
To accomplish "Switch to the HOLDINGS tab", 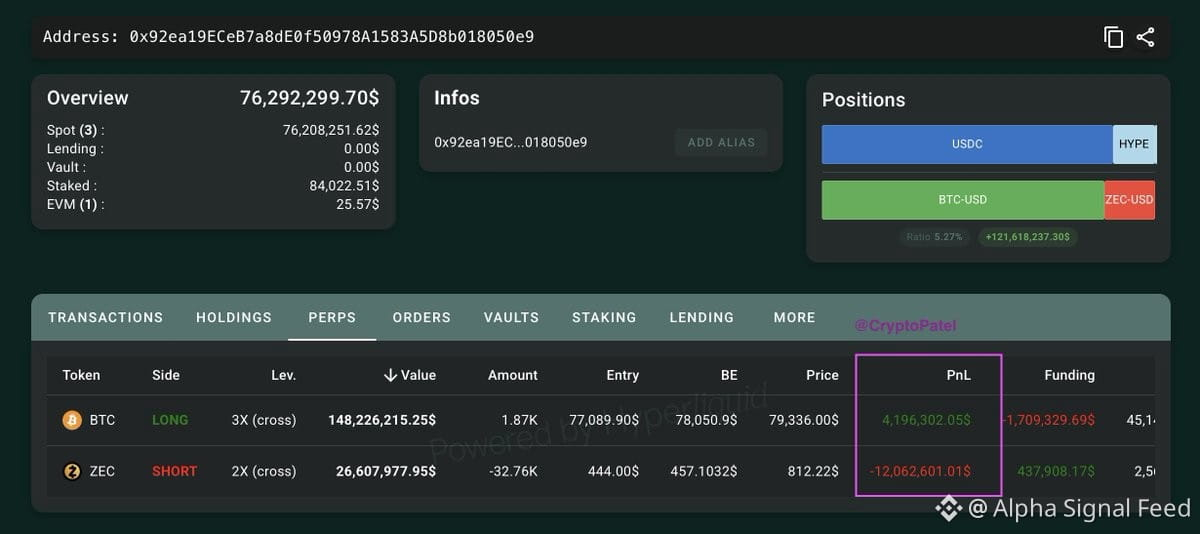I will 234,317.
